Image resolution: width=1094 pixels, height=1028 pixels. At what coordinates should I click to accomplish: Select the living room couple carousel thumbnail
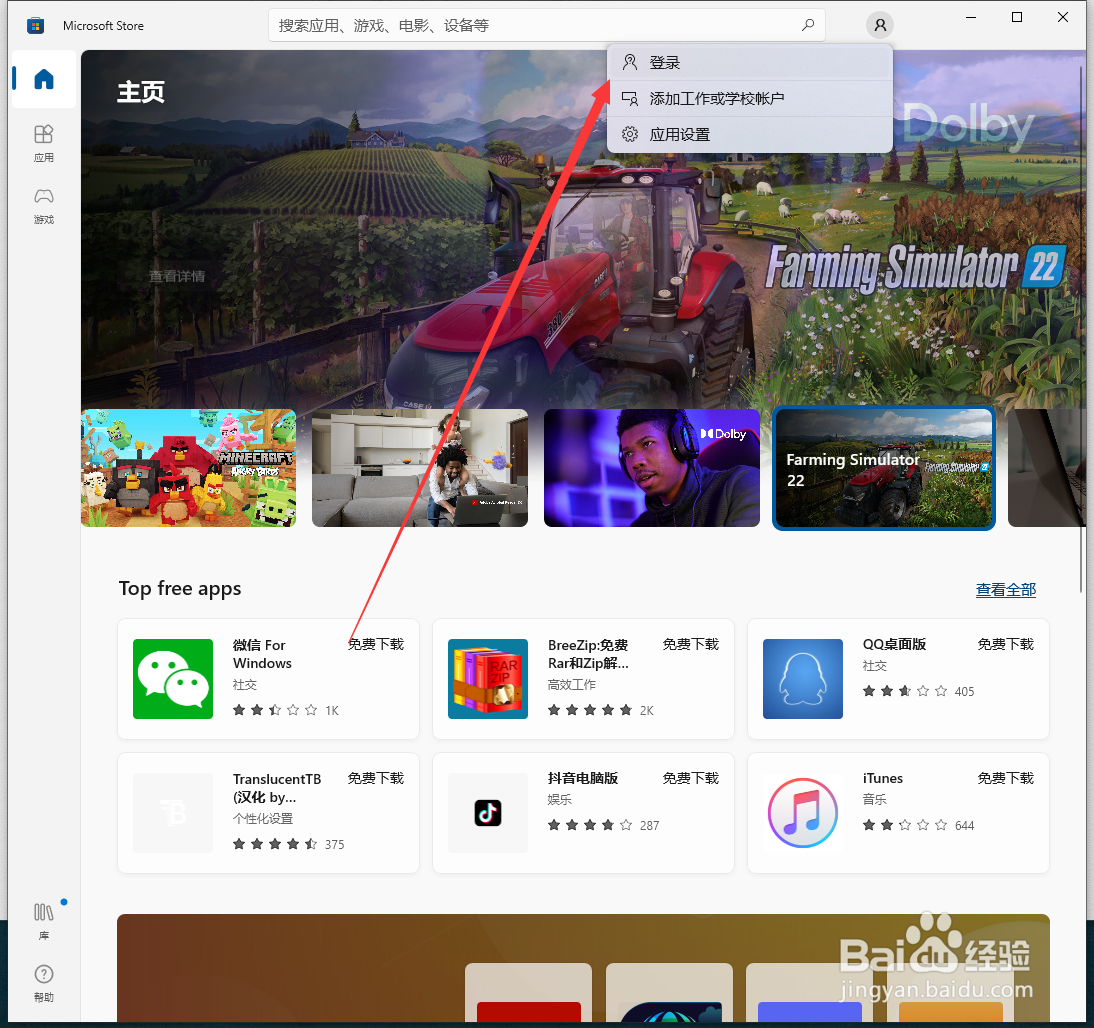(420, 468)
